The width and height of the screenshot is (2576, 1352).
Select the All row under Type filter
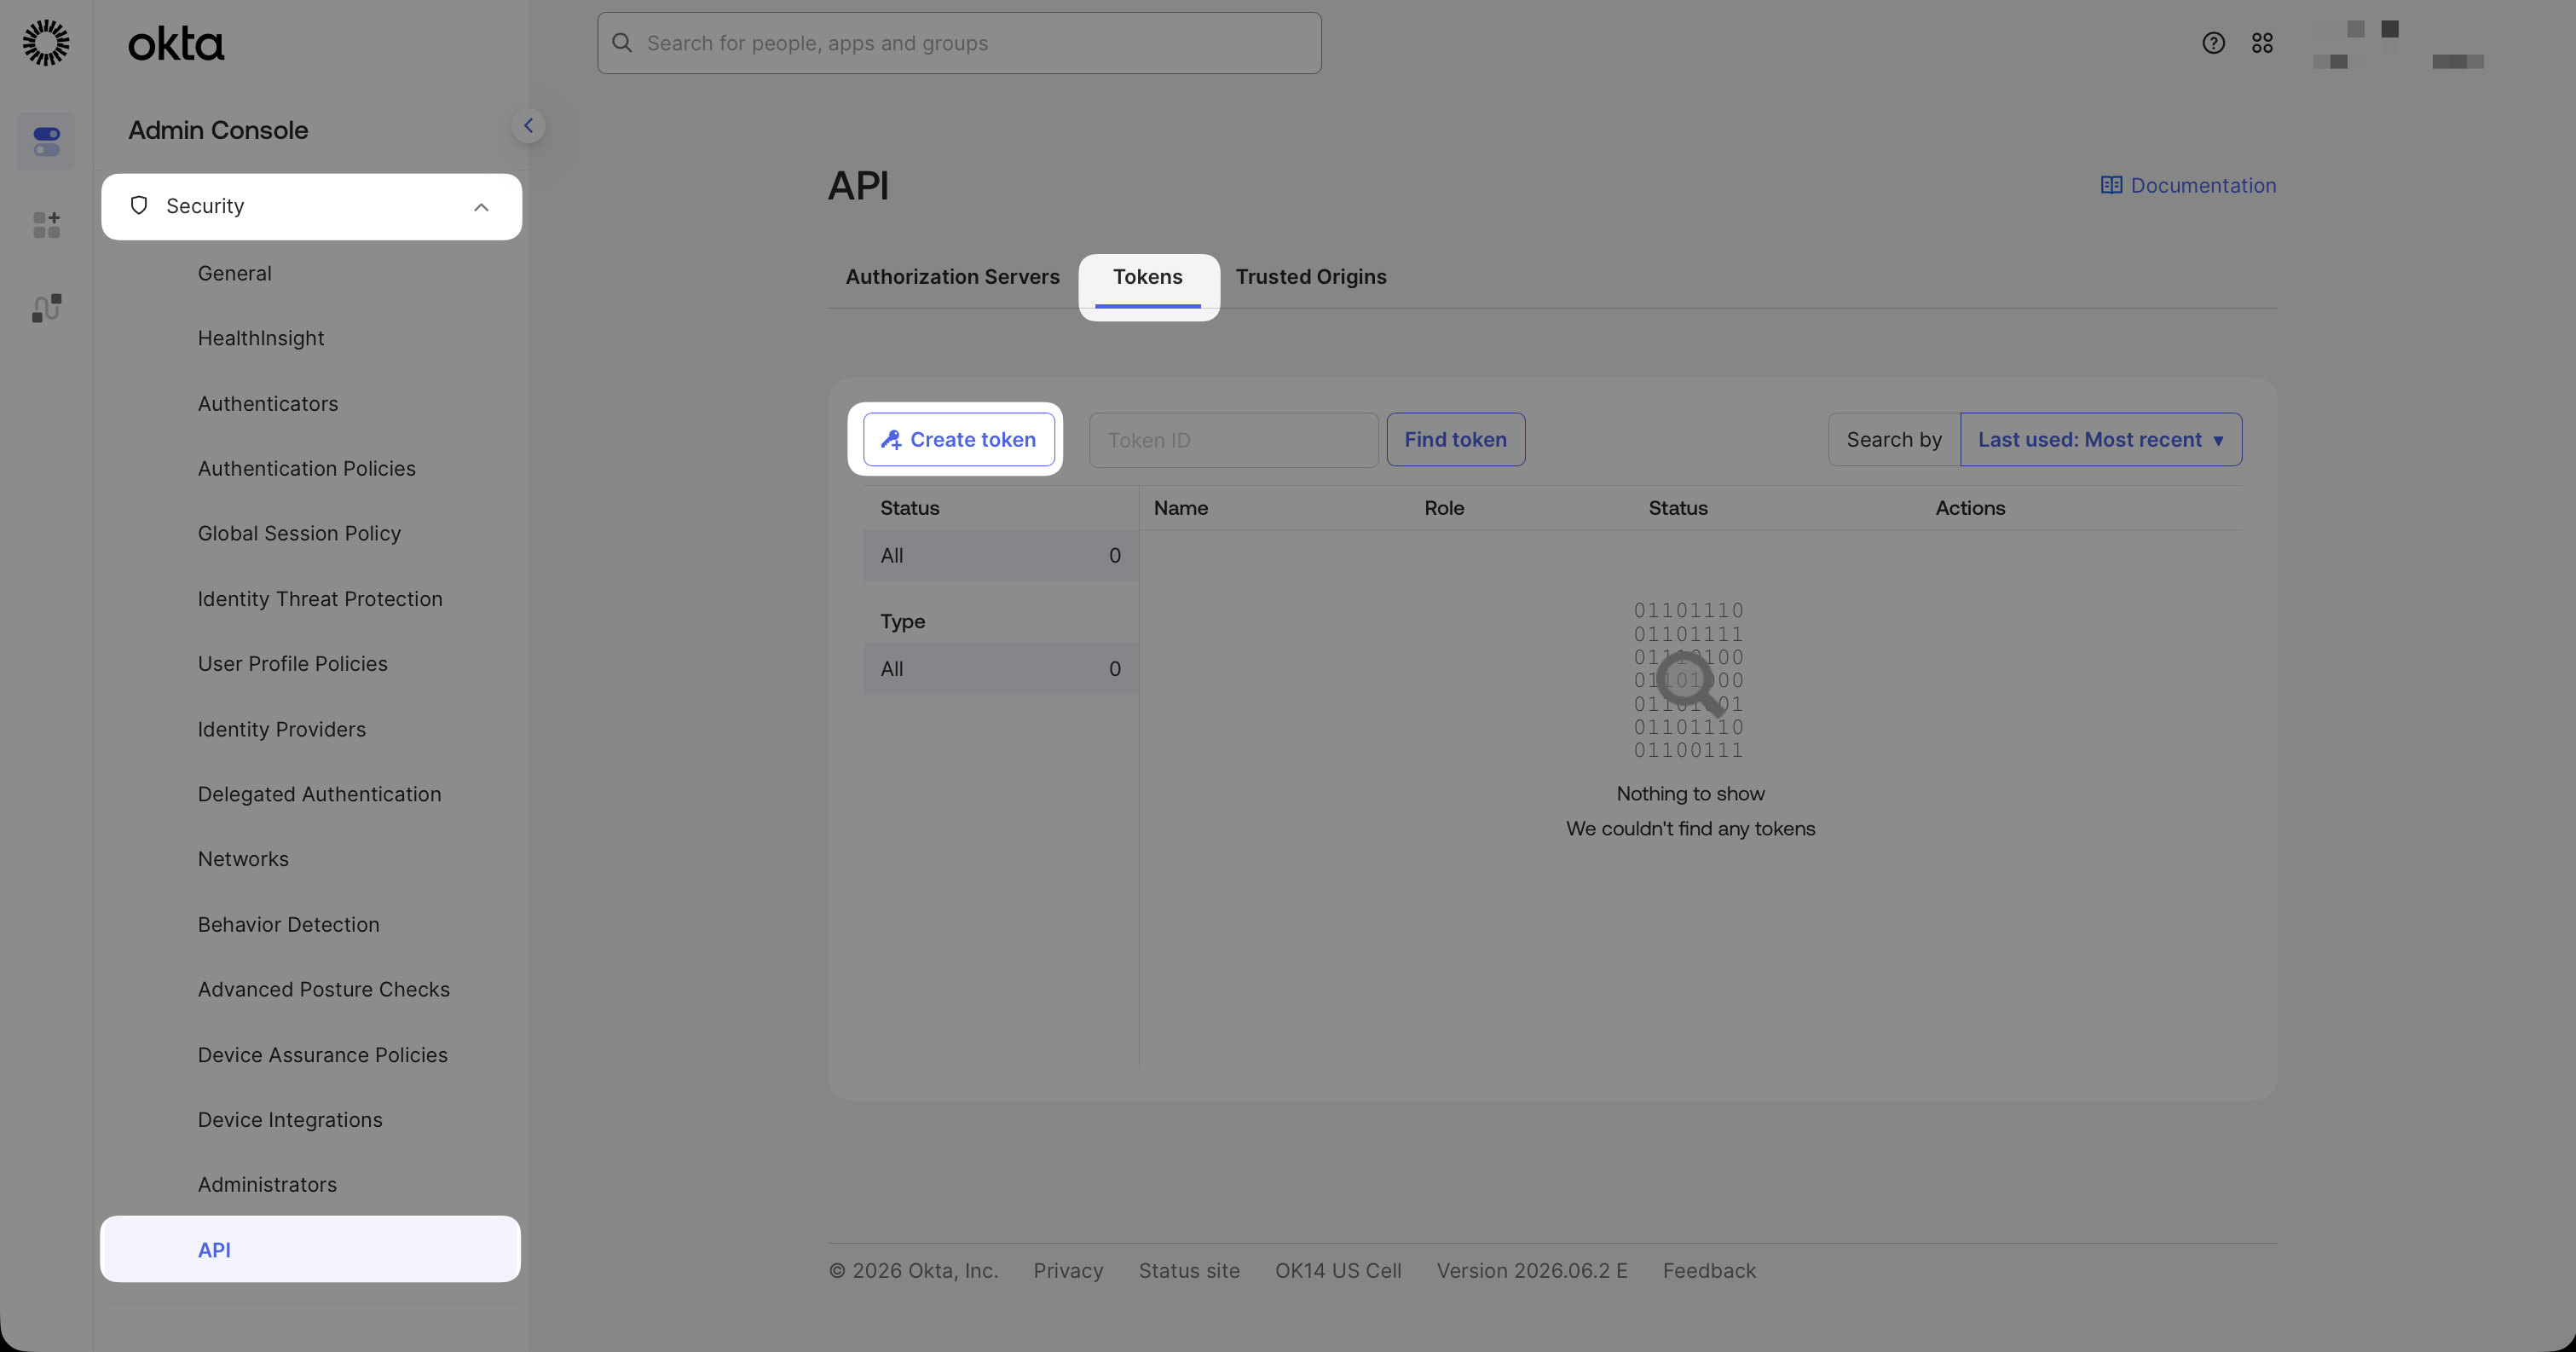pos(1000,669)
